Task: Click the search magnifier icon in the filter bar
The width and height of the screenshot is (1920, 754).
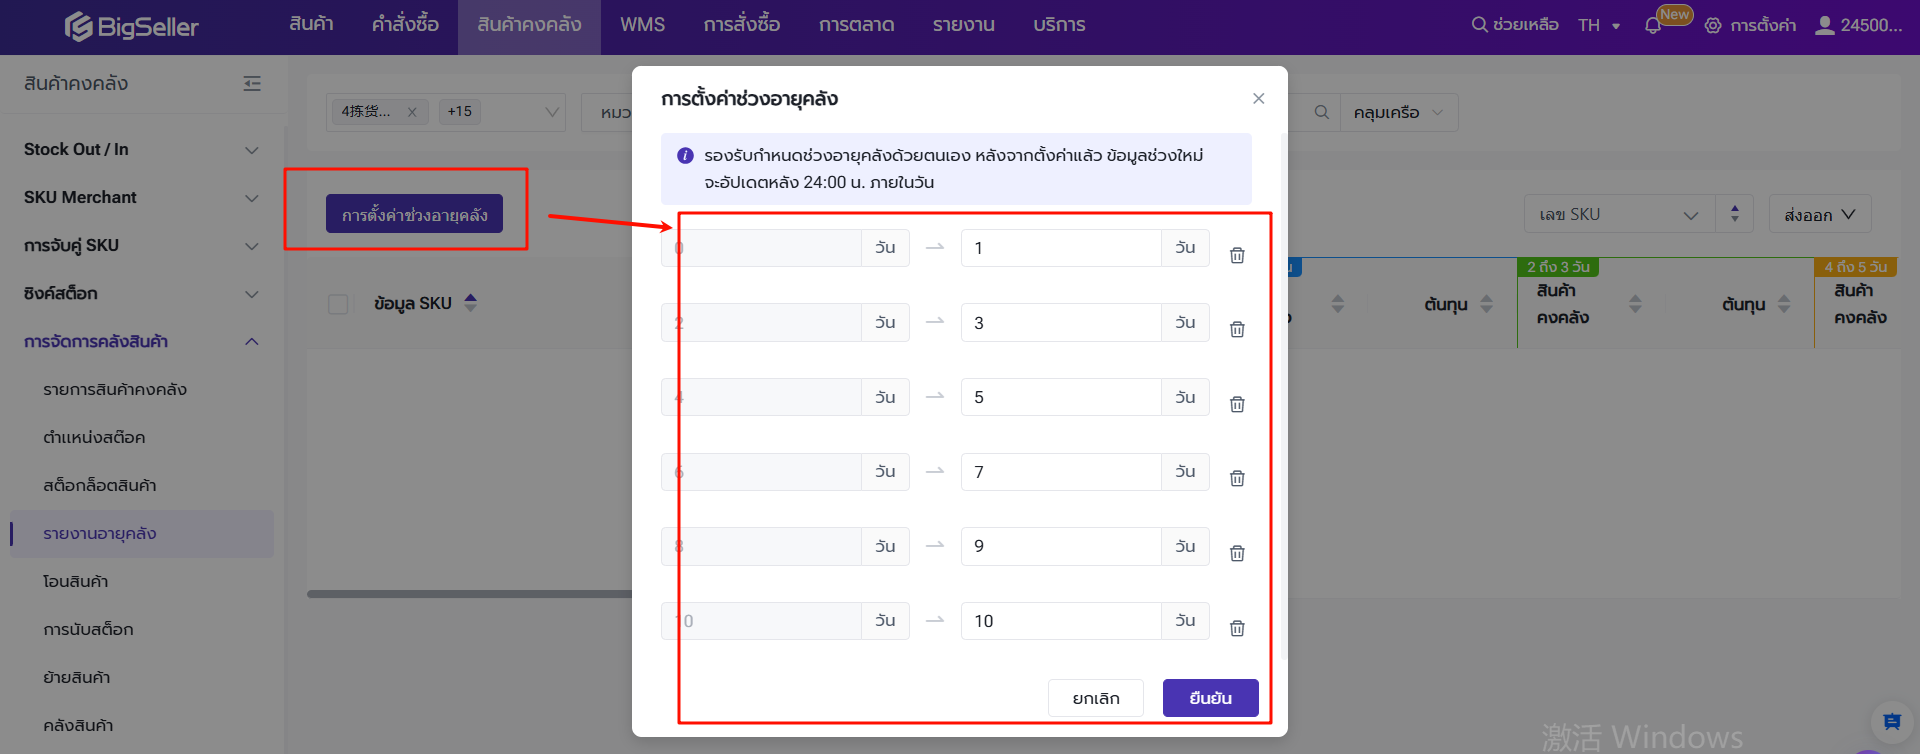Action: click(1321, 112)
